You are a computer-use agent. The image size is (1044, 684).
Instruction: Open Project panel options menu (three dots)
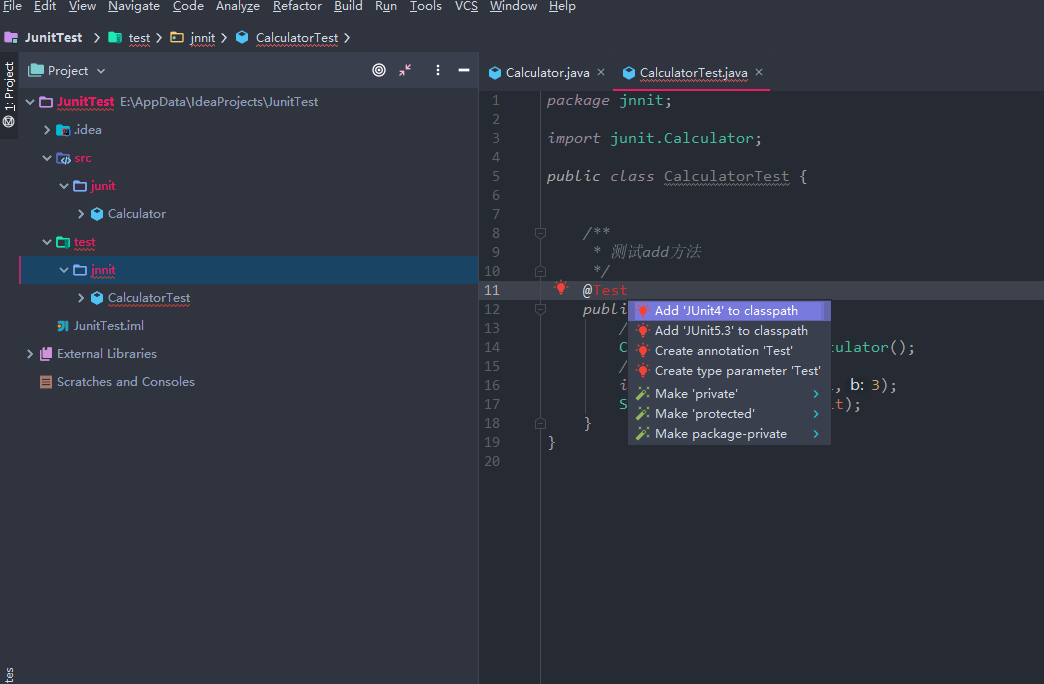438,70
